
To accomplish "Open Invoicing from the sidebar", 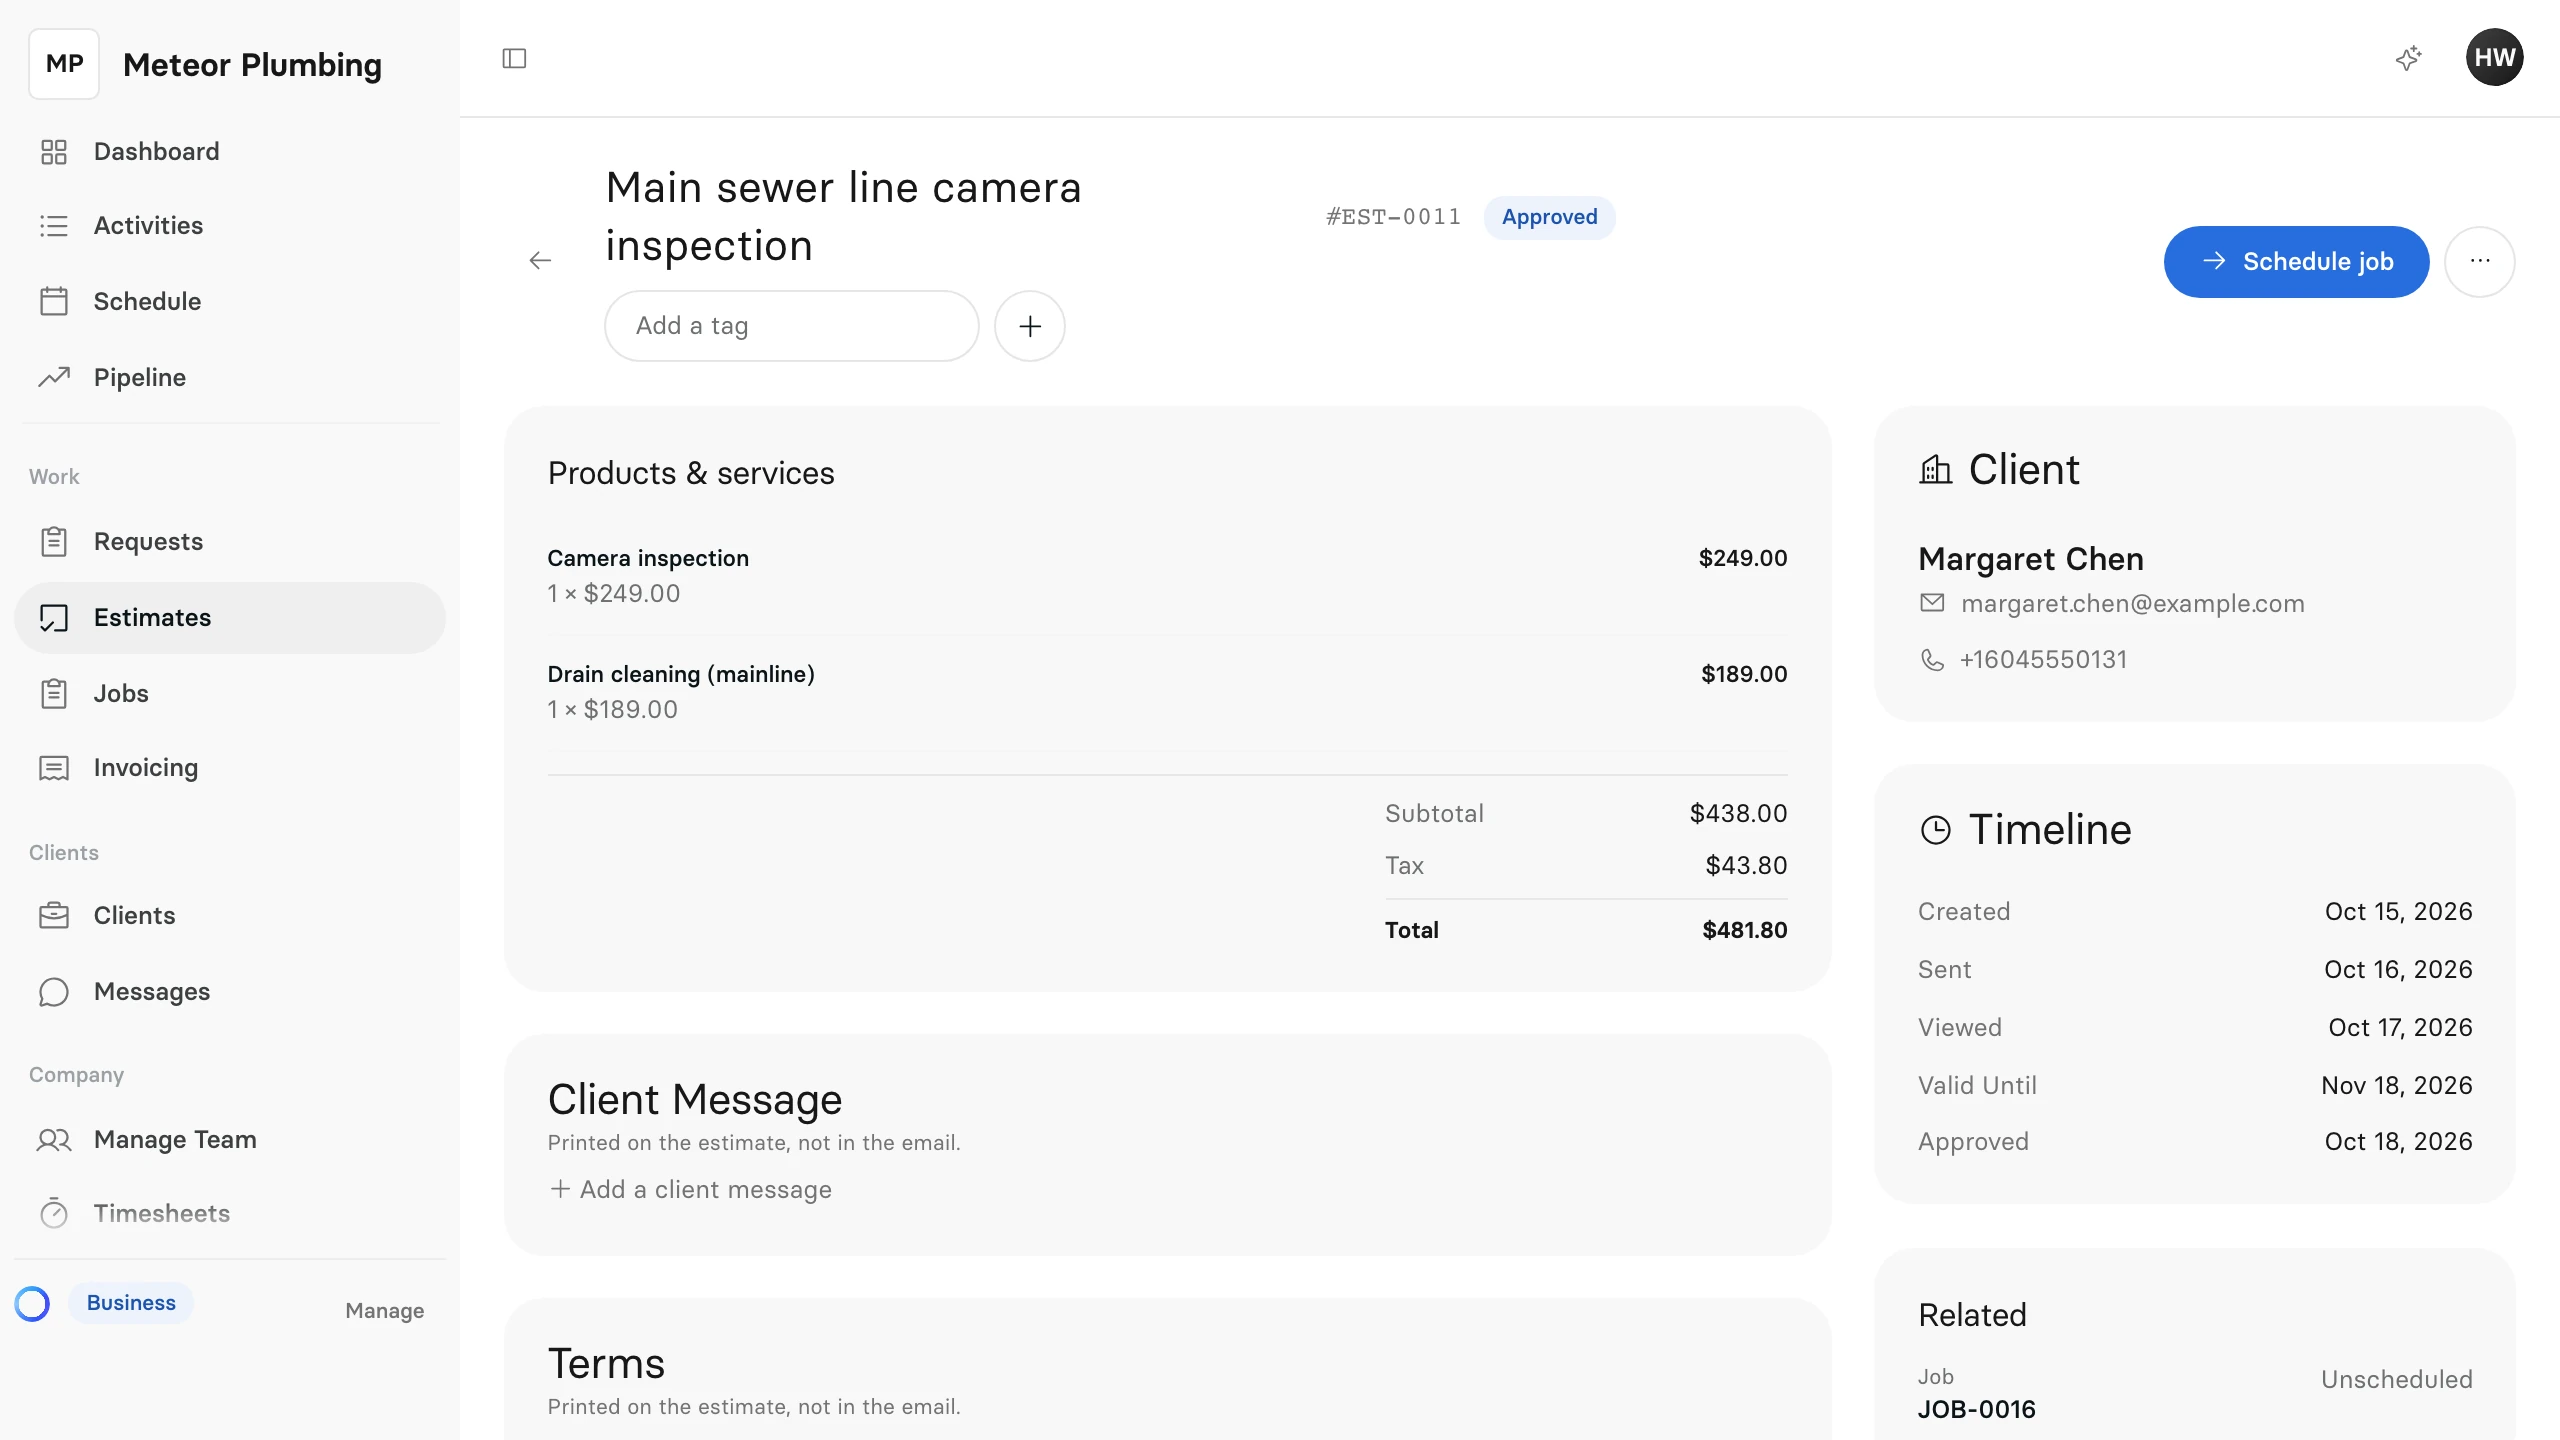I will pos(230,768).
